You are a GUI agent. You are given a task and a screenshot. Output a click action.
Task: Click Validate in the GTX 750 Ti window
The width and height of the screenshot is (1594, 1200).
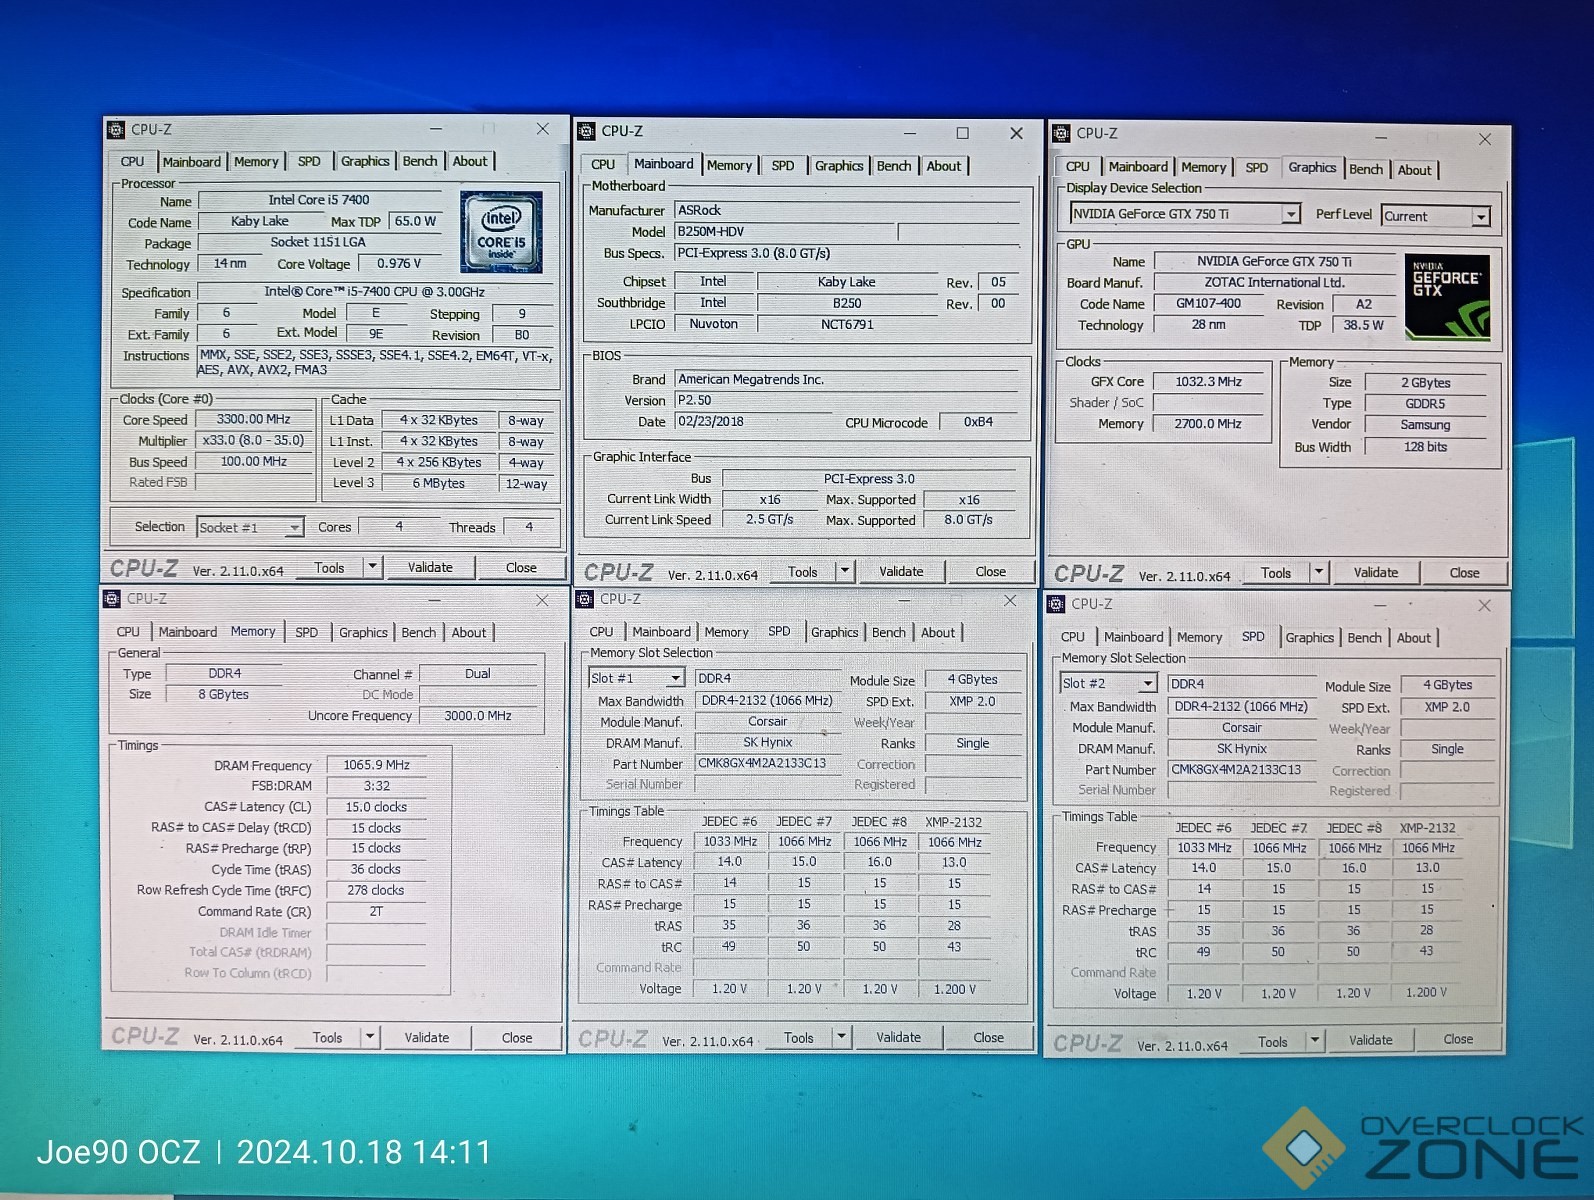1376,572
